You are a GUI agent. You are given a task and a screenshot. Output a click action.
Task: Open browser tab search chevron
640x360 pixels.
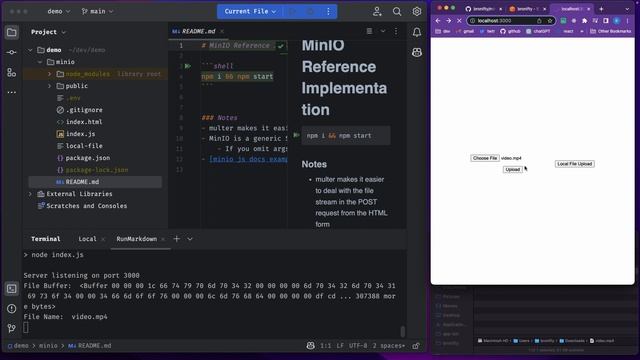pos(627,9)
